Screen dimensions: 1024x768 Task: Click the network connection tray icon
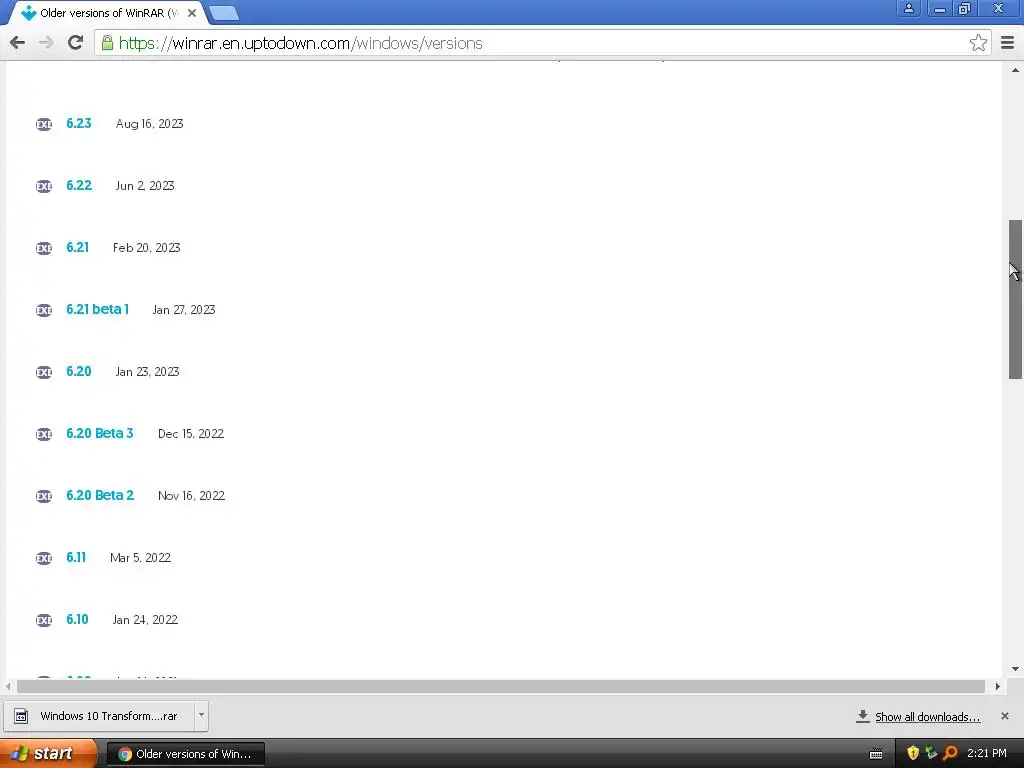pos(931,753)
